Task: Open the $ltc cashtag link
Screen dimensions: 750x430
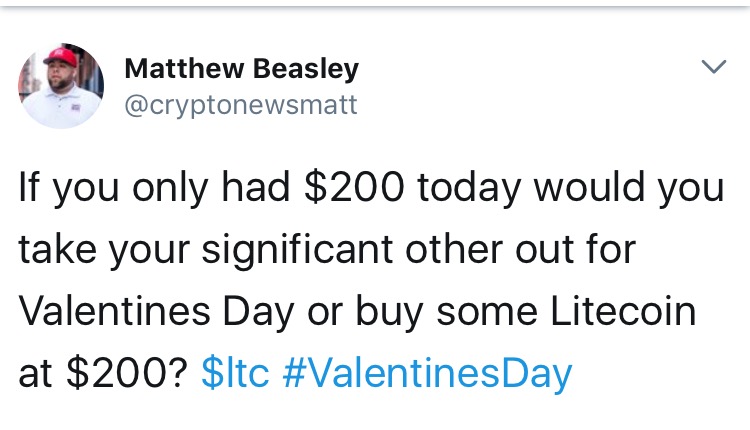Action: (235, 373)
